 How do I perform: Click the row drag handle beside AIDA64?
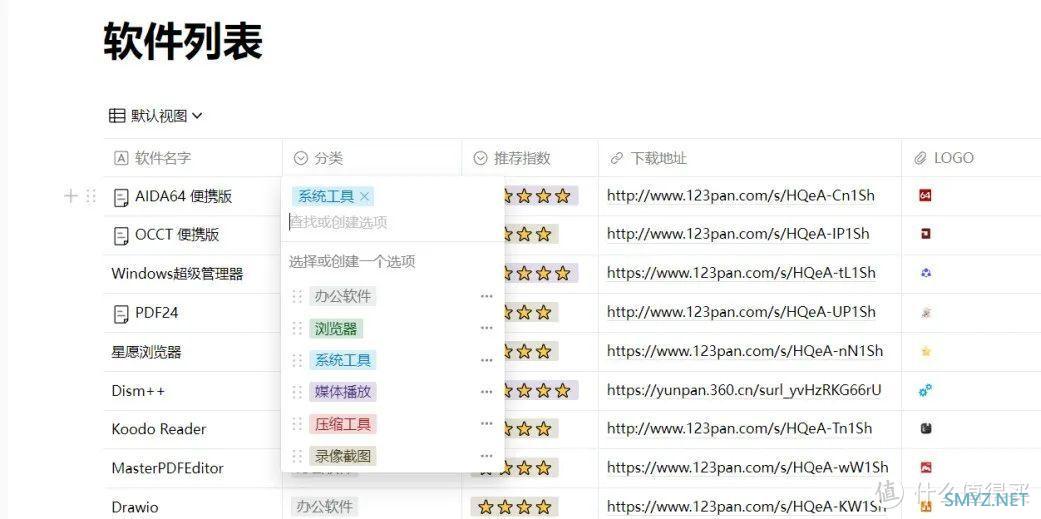pyautogui.click(x=91, y=196)
